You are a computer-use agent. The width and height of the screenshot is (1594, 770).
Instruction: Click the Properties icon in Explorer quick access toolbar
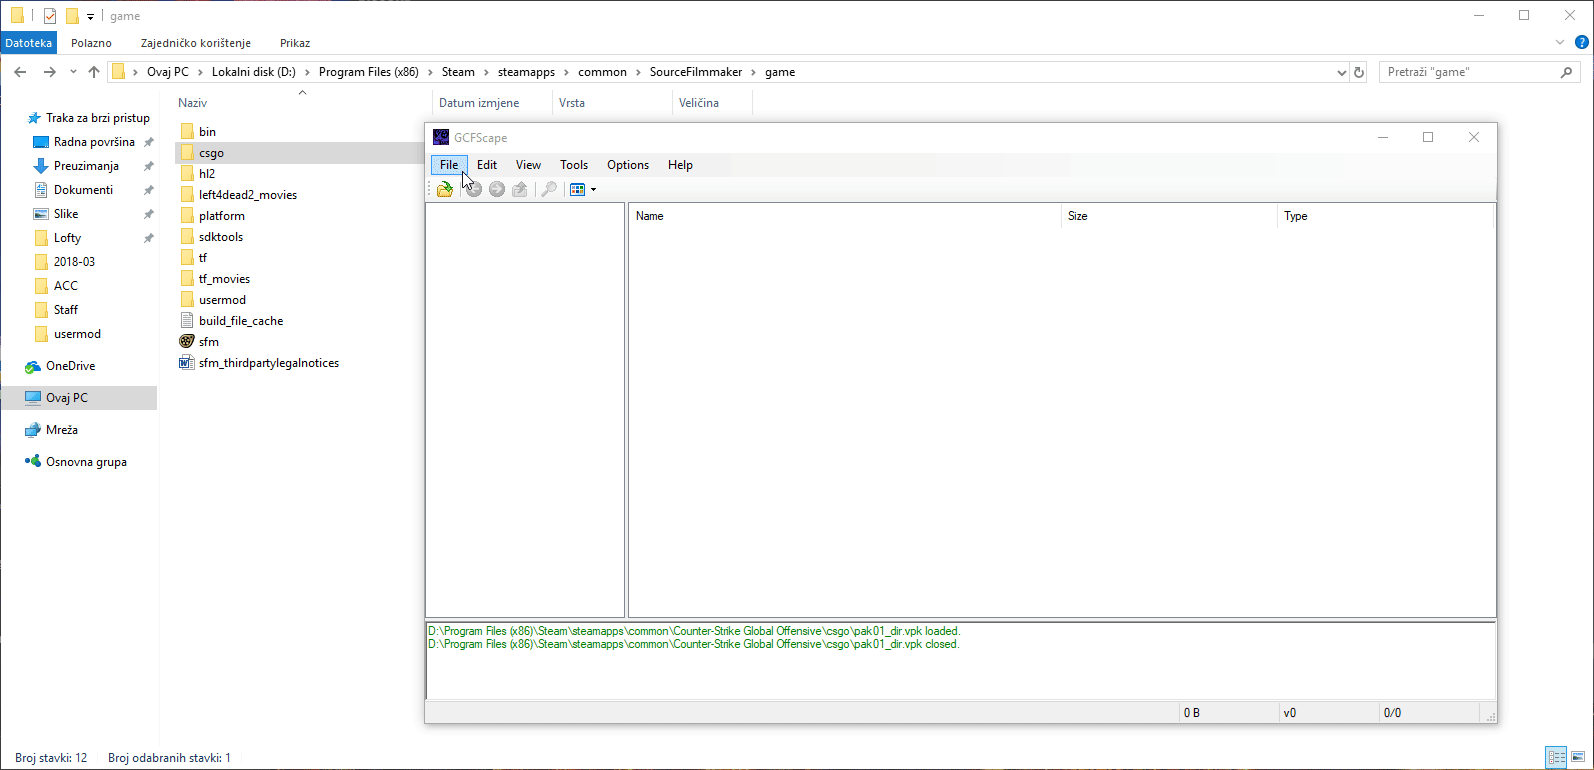[50, 16]
